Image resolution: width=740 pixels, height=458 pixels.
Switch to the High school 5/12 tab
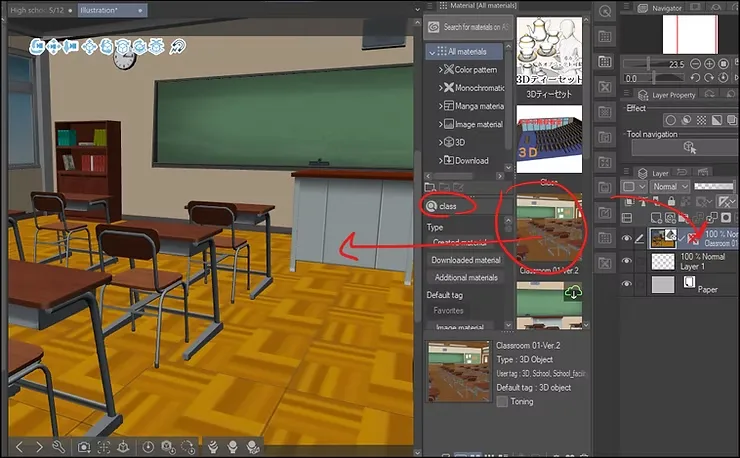pyautogui.click(x=42, y=10)
